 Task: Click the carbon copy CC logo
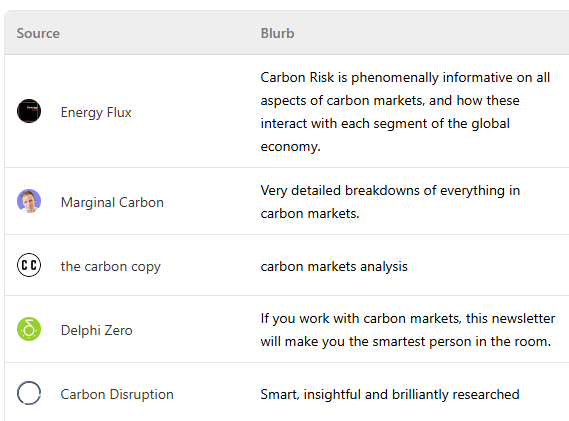click(29, 265)
